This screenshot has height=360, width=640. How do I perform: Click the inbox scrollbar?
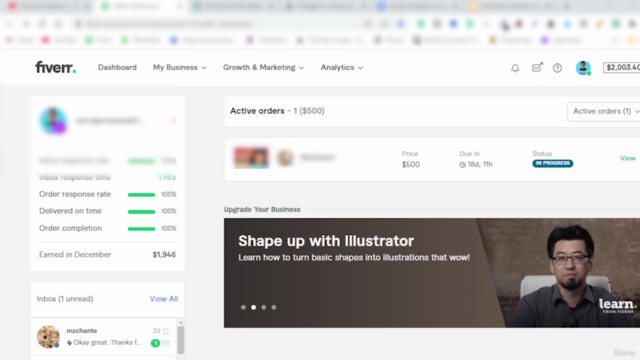(181, 339)
